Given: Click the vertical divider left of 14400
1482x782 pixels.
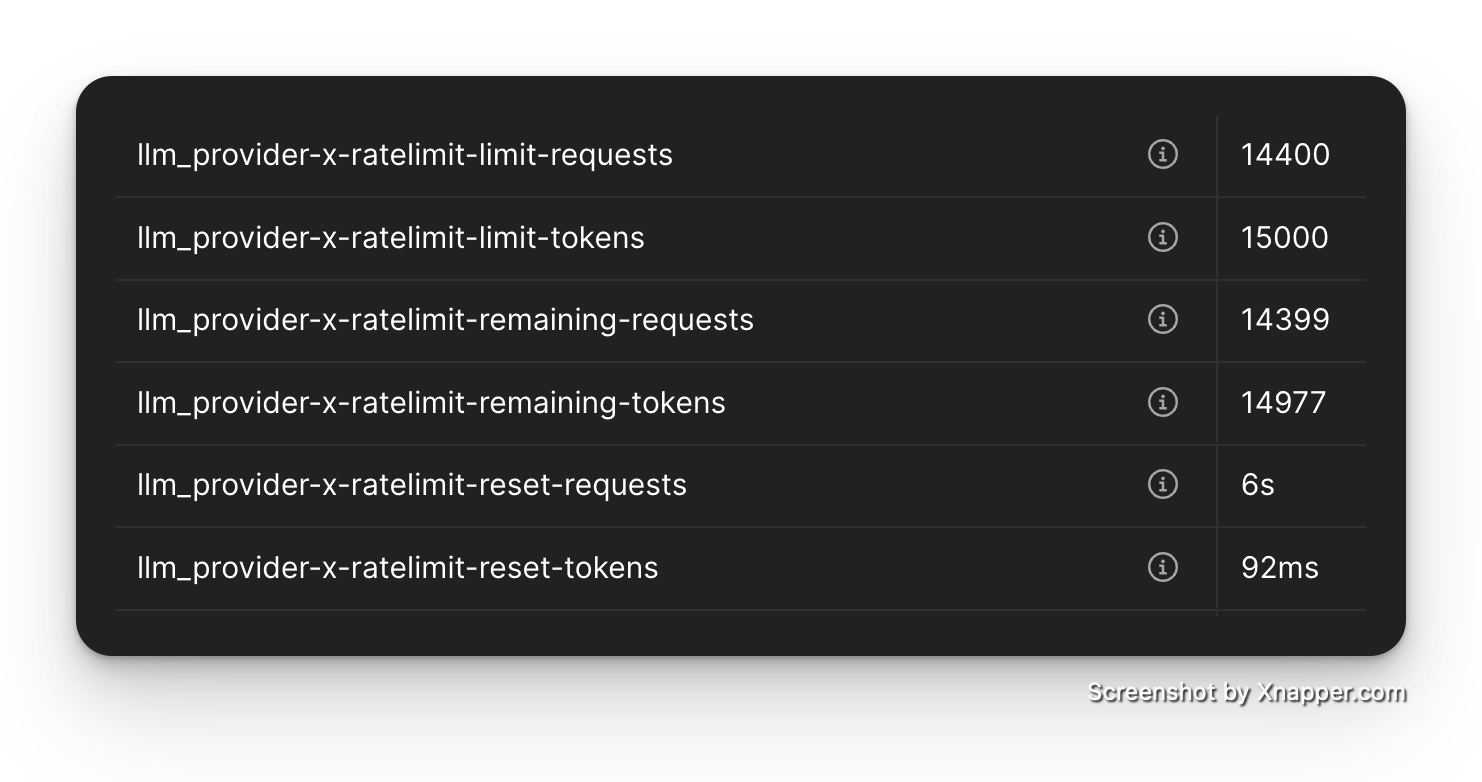Looking at the screenshot, I should tap(1217, 155).
